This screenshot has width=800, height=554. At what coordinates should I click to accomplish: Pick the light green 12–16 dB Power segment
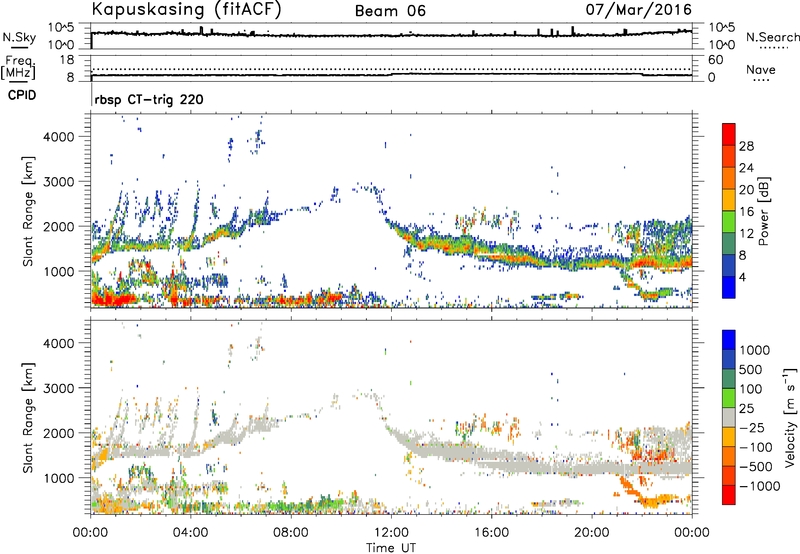coord(729,222)
